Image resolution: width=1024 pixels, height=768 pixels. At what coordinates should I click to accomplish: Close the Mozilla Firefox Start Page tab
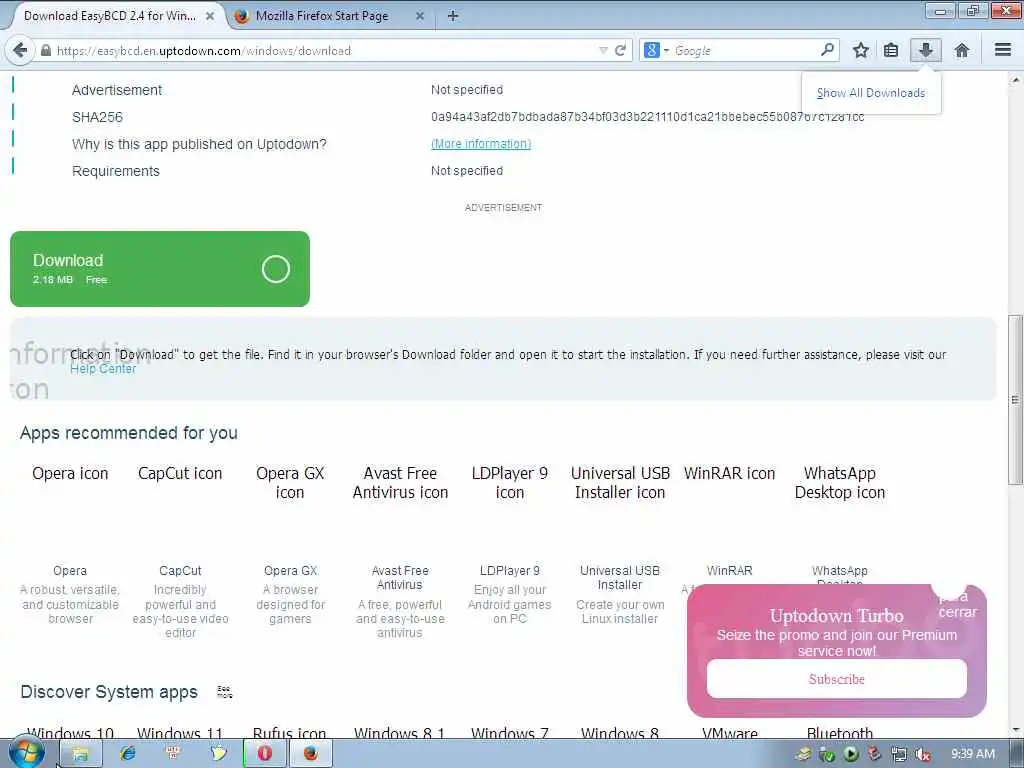point(419,16)
